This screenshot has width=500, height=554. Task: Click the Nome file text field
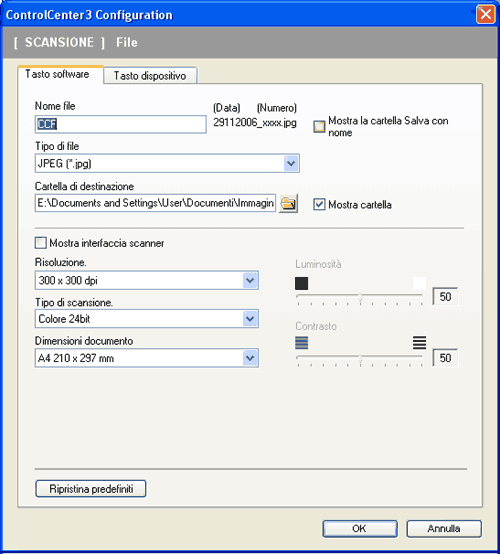[120, 124]
